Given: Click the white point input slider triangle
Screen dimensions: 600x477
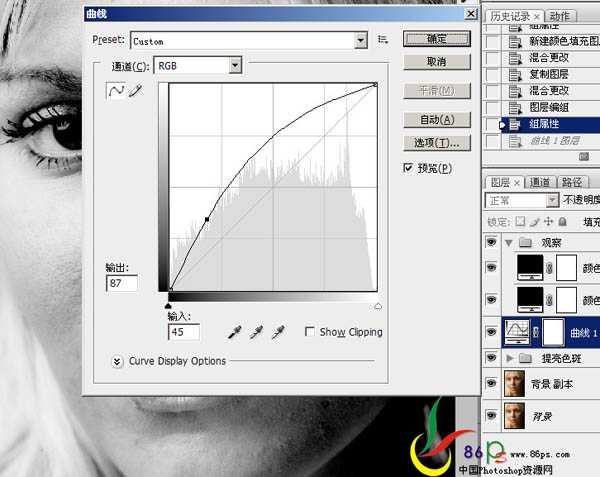Looking at the screenshot, I should coord(378,306).
